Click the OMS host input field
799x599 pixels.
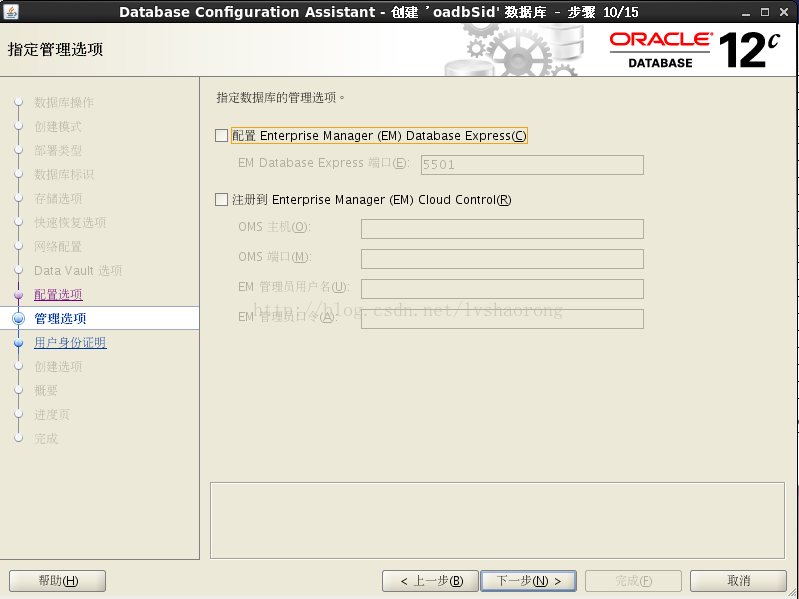coord(502,229)
